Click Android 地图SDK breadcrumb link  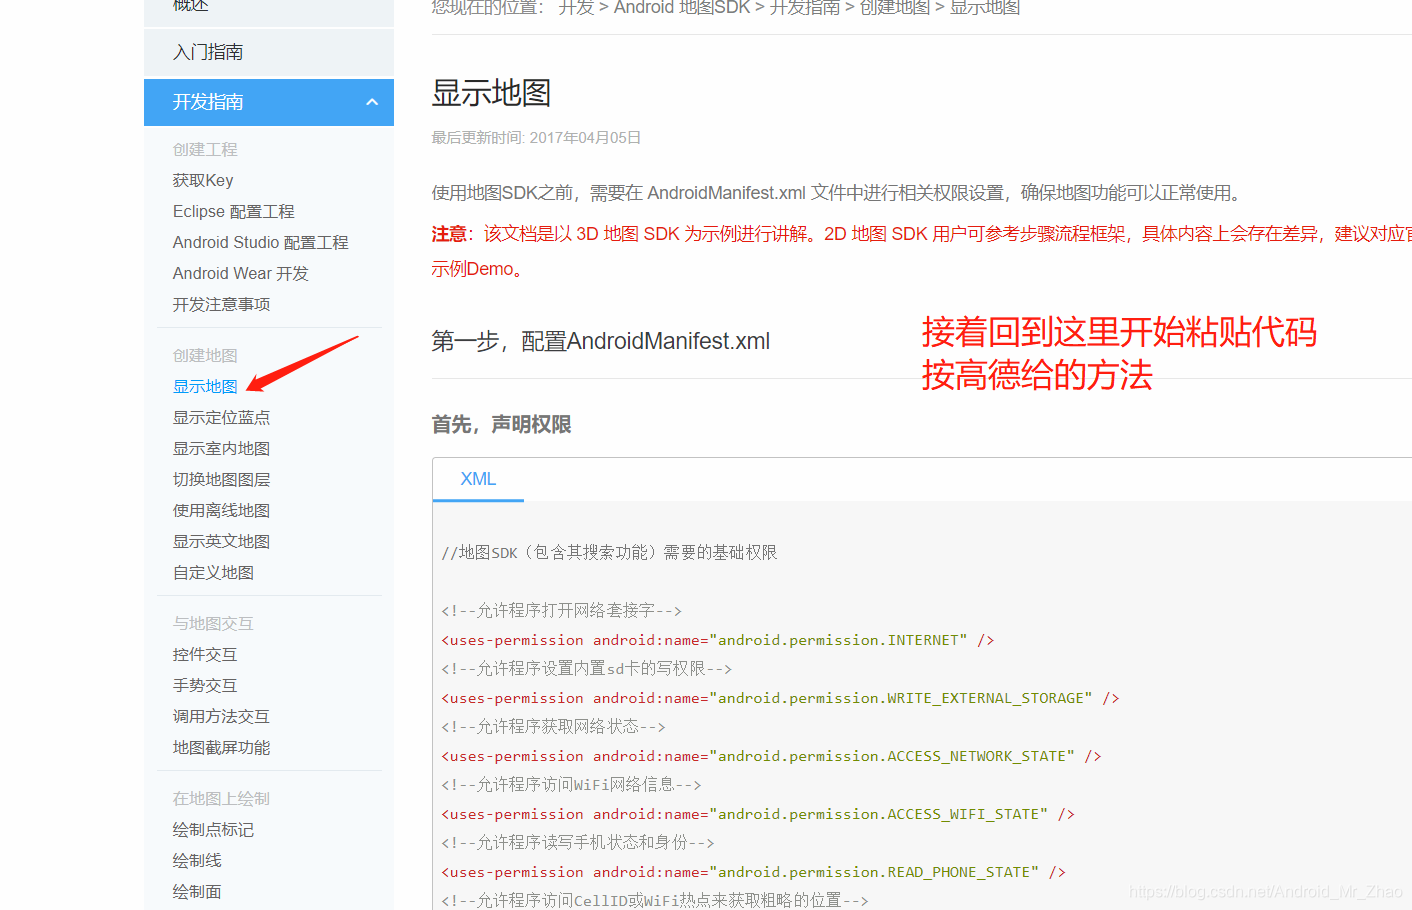682,8
